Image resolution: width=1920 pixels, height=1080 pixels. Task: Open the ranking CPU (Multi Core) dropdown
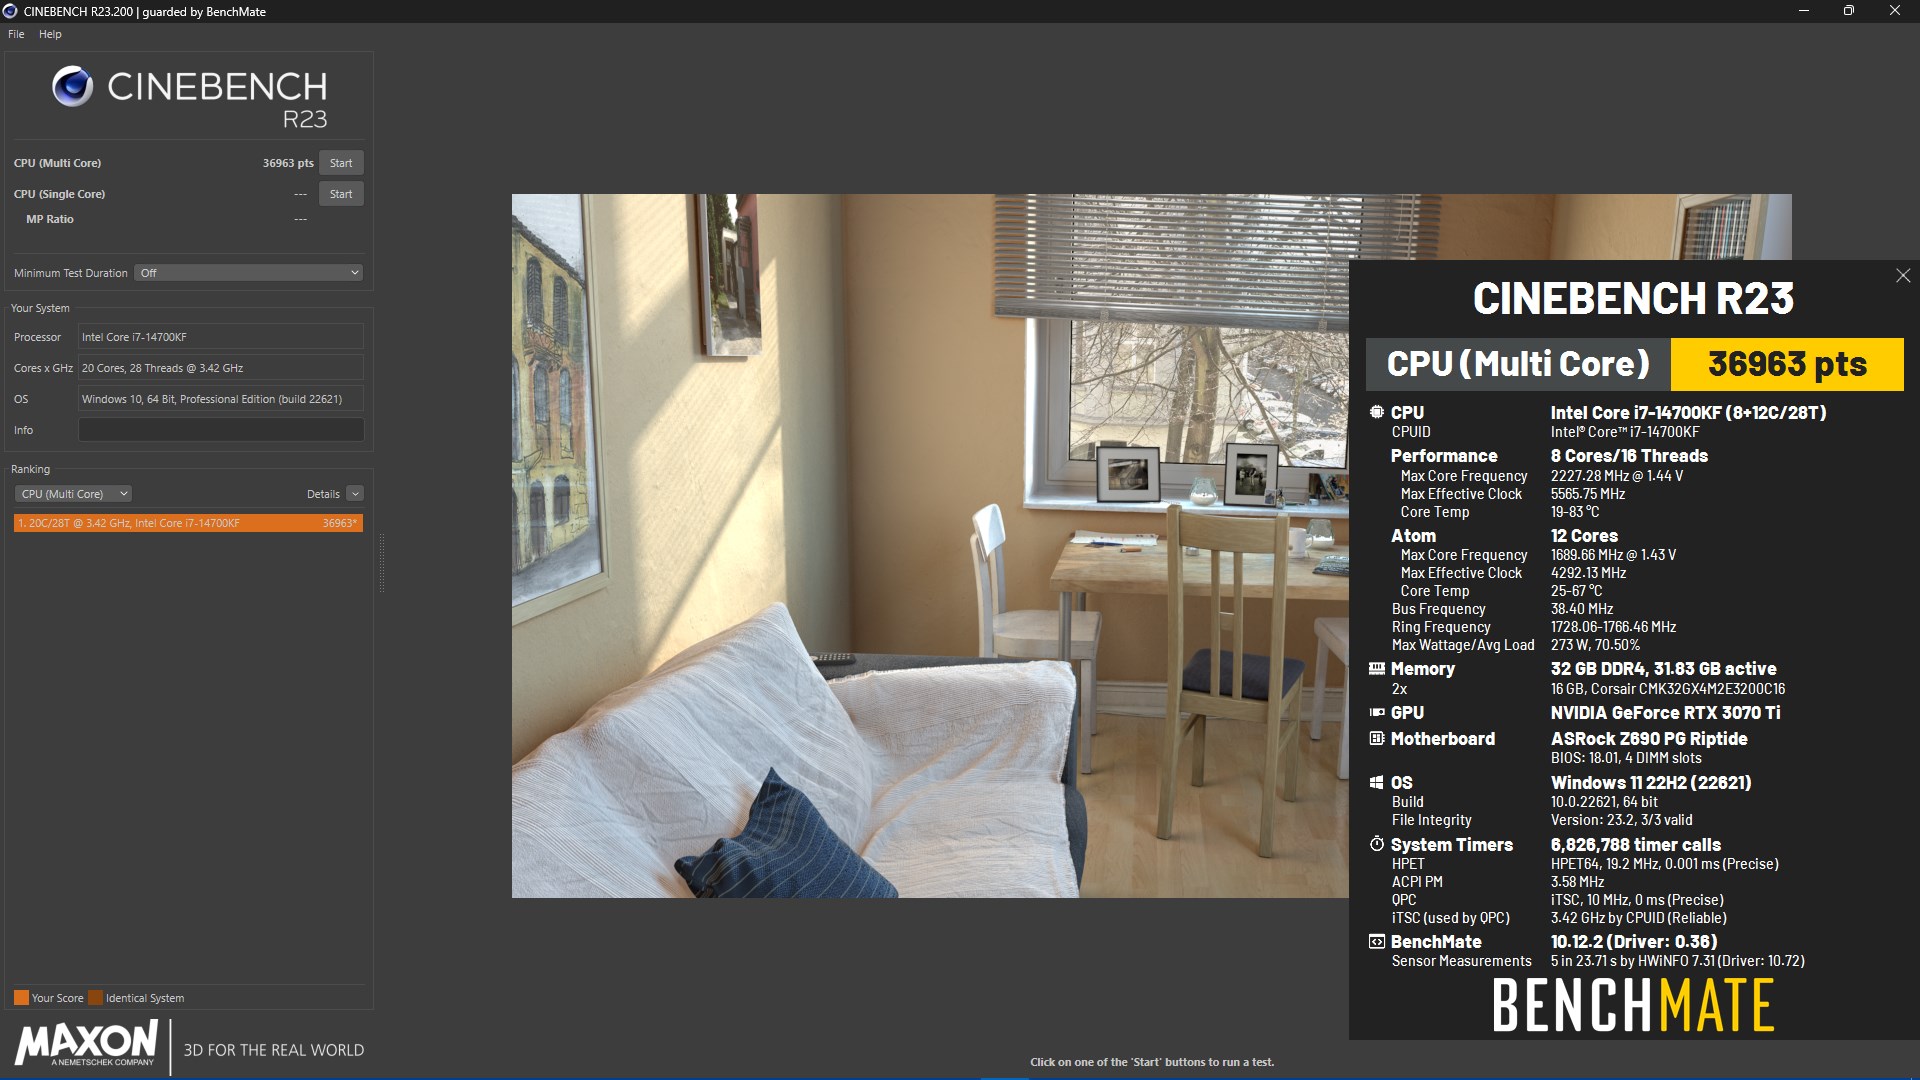73,494
